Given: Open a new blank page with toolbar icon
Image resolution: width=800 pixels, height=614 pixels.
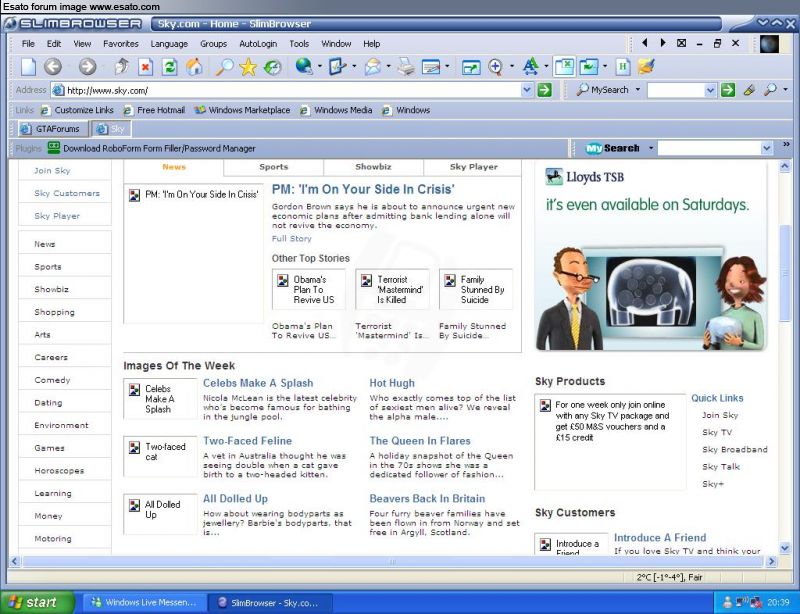Looking at the screenshot, I should click(x=29, y=67).
